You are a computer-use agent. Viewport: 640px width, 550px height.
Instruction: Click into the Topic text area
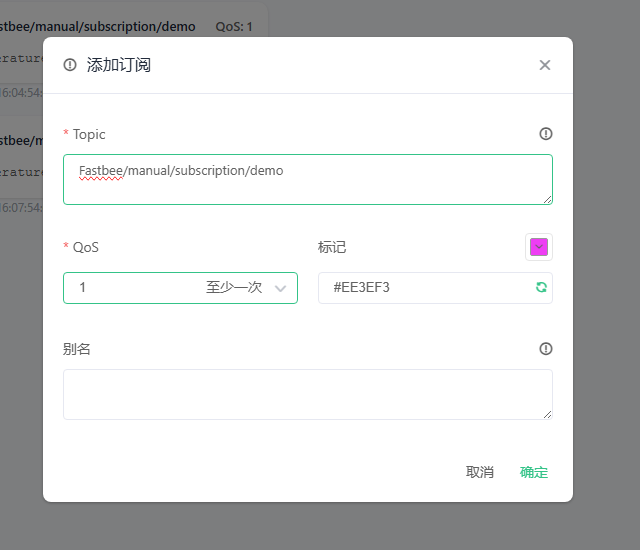308,180
